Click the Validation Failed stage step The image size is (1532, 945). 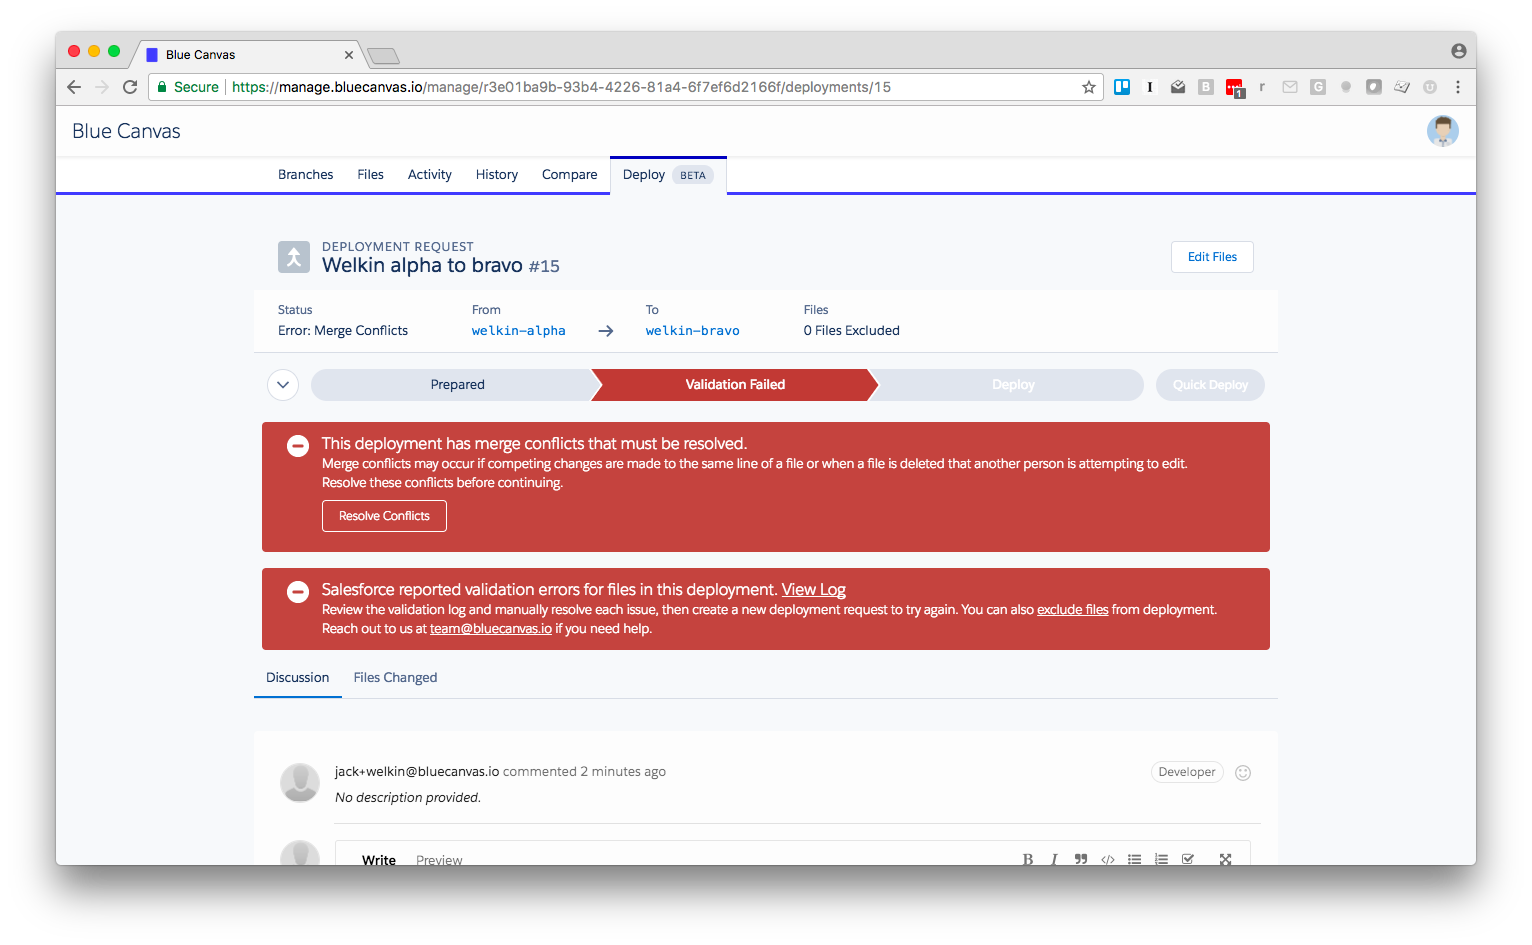click(735, 385)
